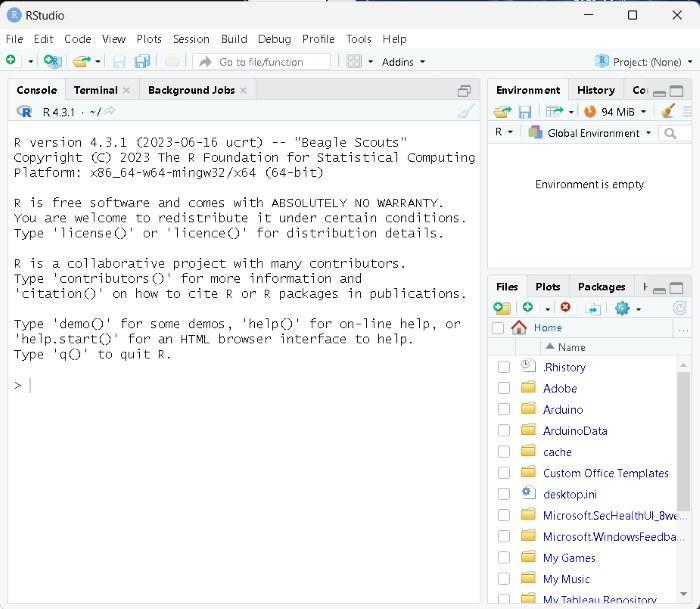Screen dimensions: 700x609
Task: Click the Workspace Panes grid icon
Action: pyautogui.click(x=354, y=61)
